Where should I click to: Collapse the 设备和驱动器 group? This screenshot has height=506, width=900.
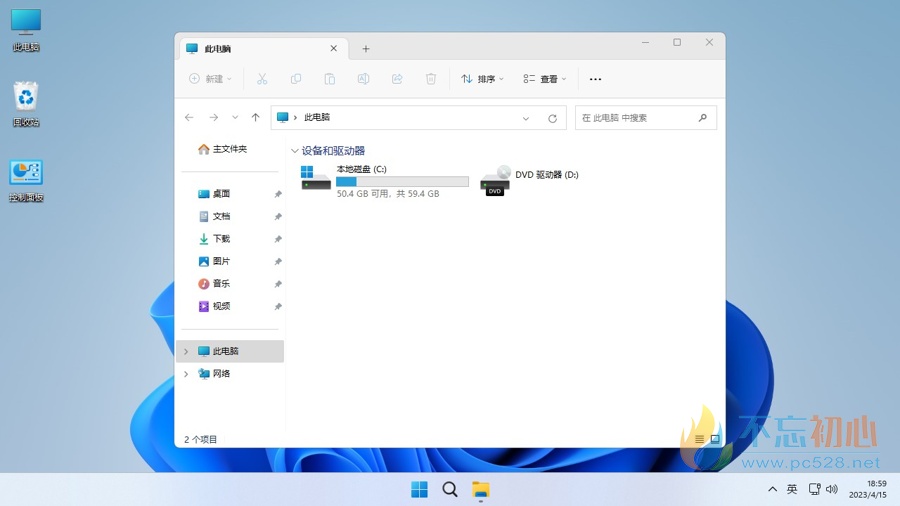(294, 151)
